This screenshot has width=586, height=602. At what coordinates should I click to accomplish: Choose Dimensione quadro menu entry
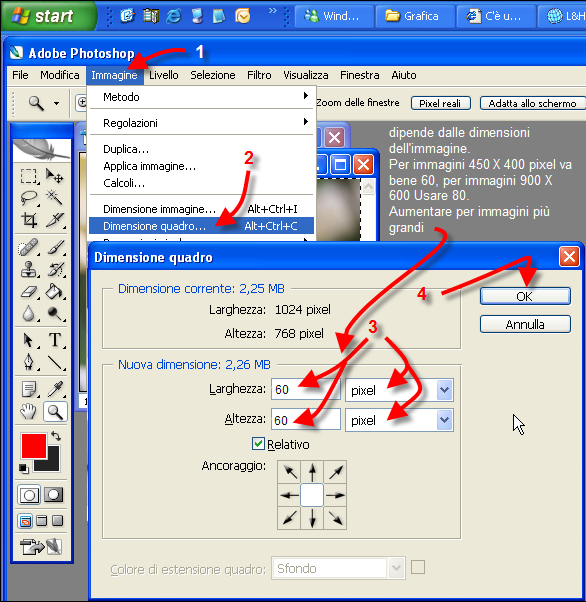tap(202, 226)
